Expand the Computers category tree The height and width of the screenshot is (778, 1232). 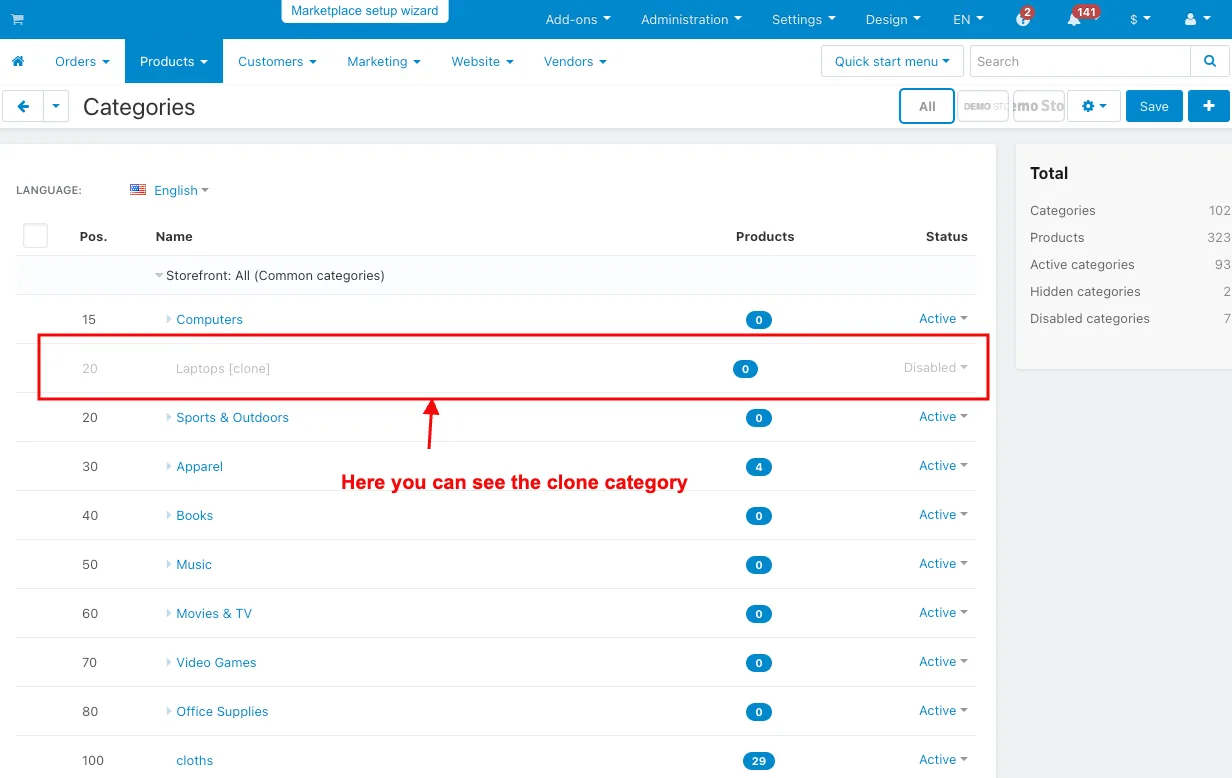click(169, 319)
